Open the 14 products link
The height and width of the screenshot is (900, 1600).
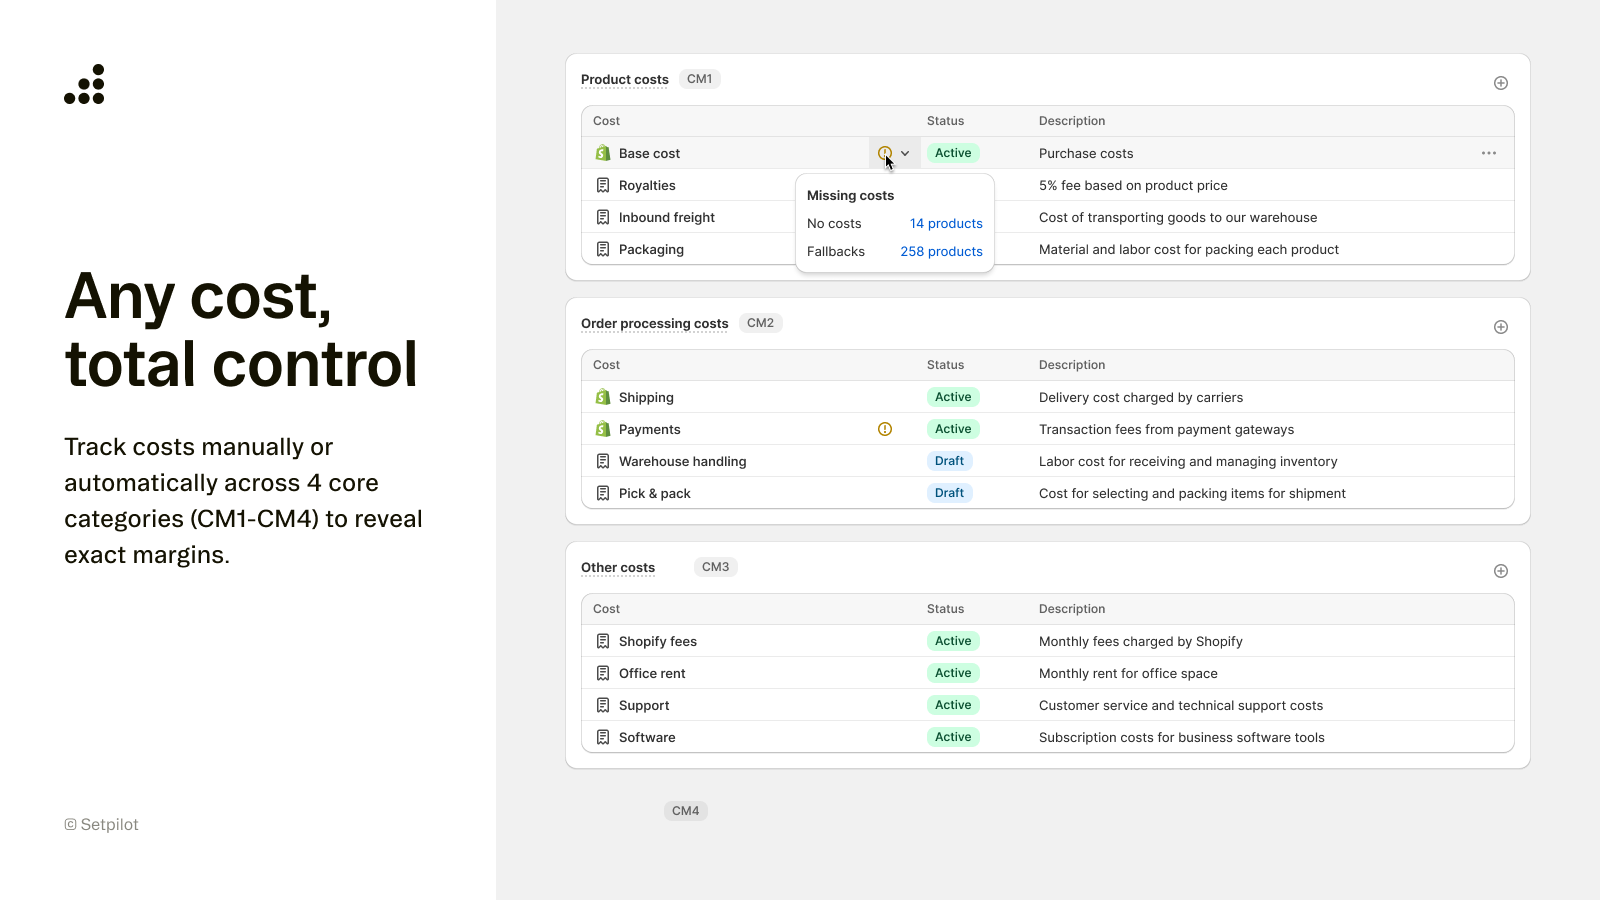pos(946,223)
